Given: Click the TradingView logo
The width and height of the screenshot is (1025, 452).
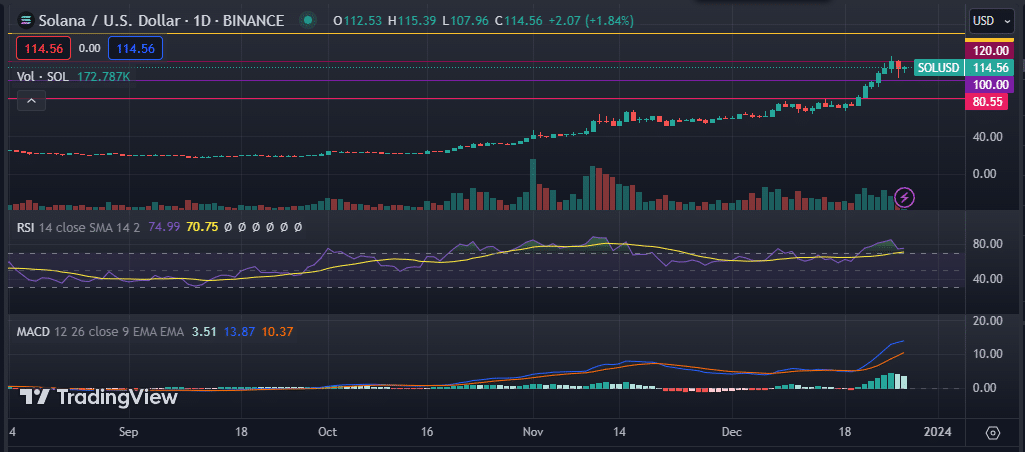Looking at the screenshot, I should 100,397.
